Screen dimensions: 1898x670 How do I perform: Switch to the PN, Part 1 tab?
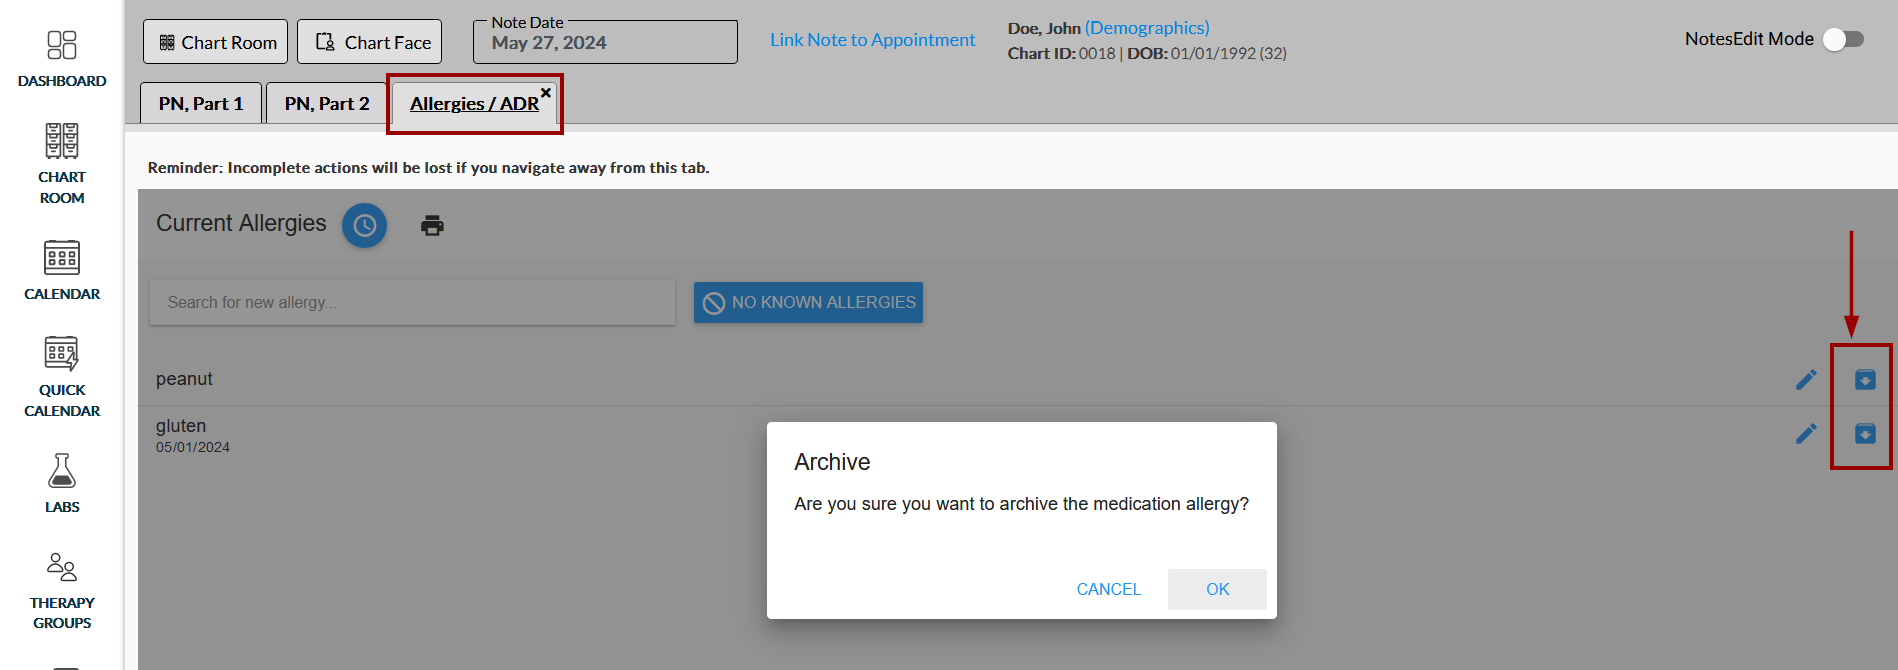pyautogui.click(x=201, y=104)
